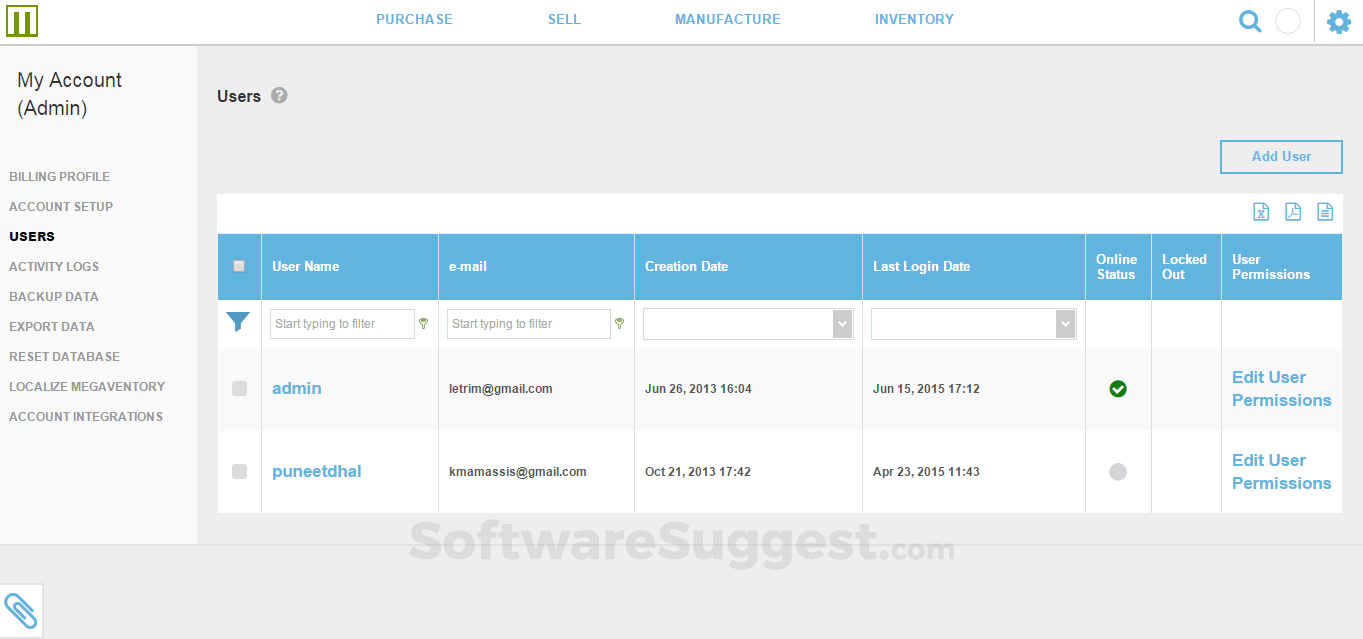Sort by Locked Out column header

pos(1184,266)
